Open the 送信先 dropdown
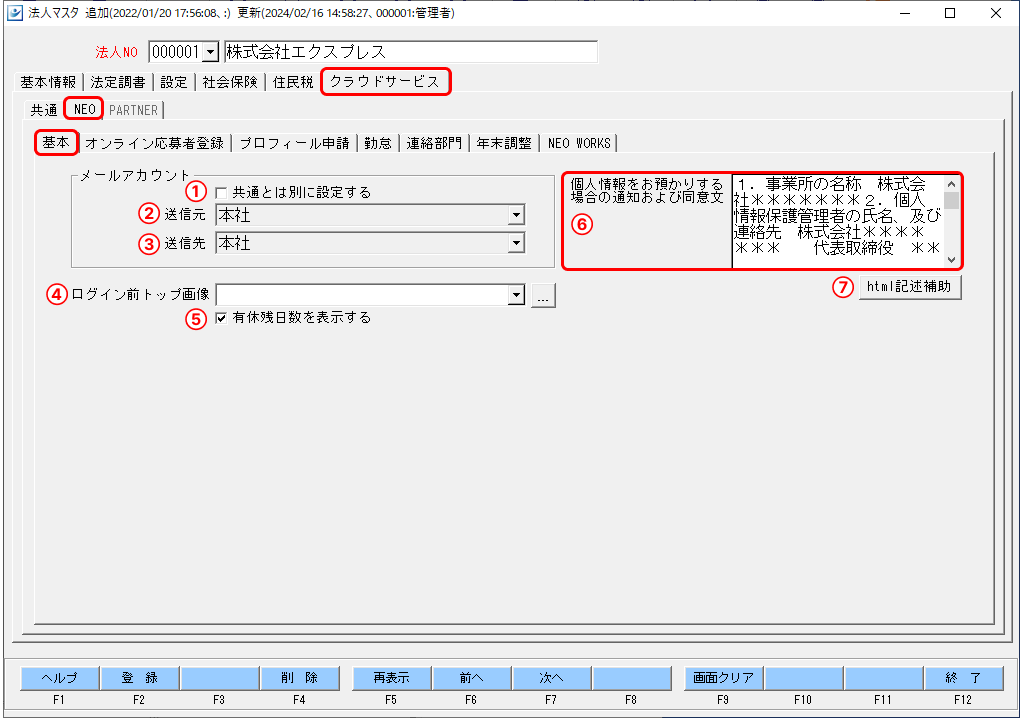This screenshot has height=718, width=1024. [x=517, y=244]
